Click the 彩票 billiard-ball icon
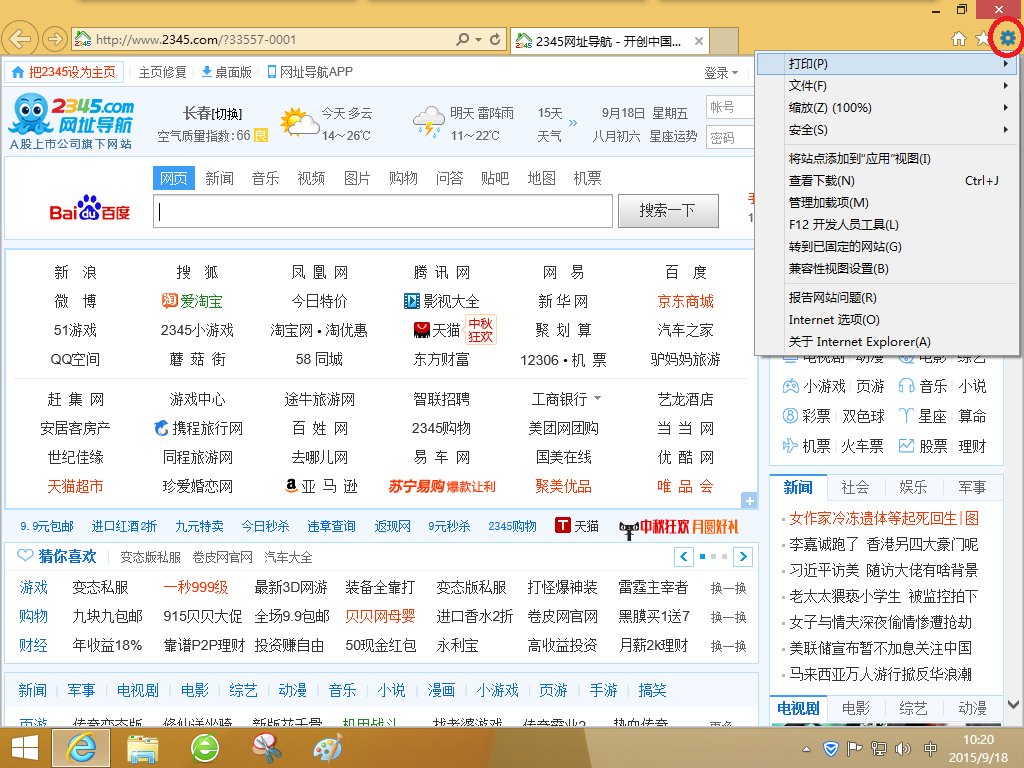This screenshot has width=1024, height=768. (790, 416)
